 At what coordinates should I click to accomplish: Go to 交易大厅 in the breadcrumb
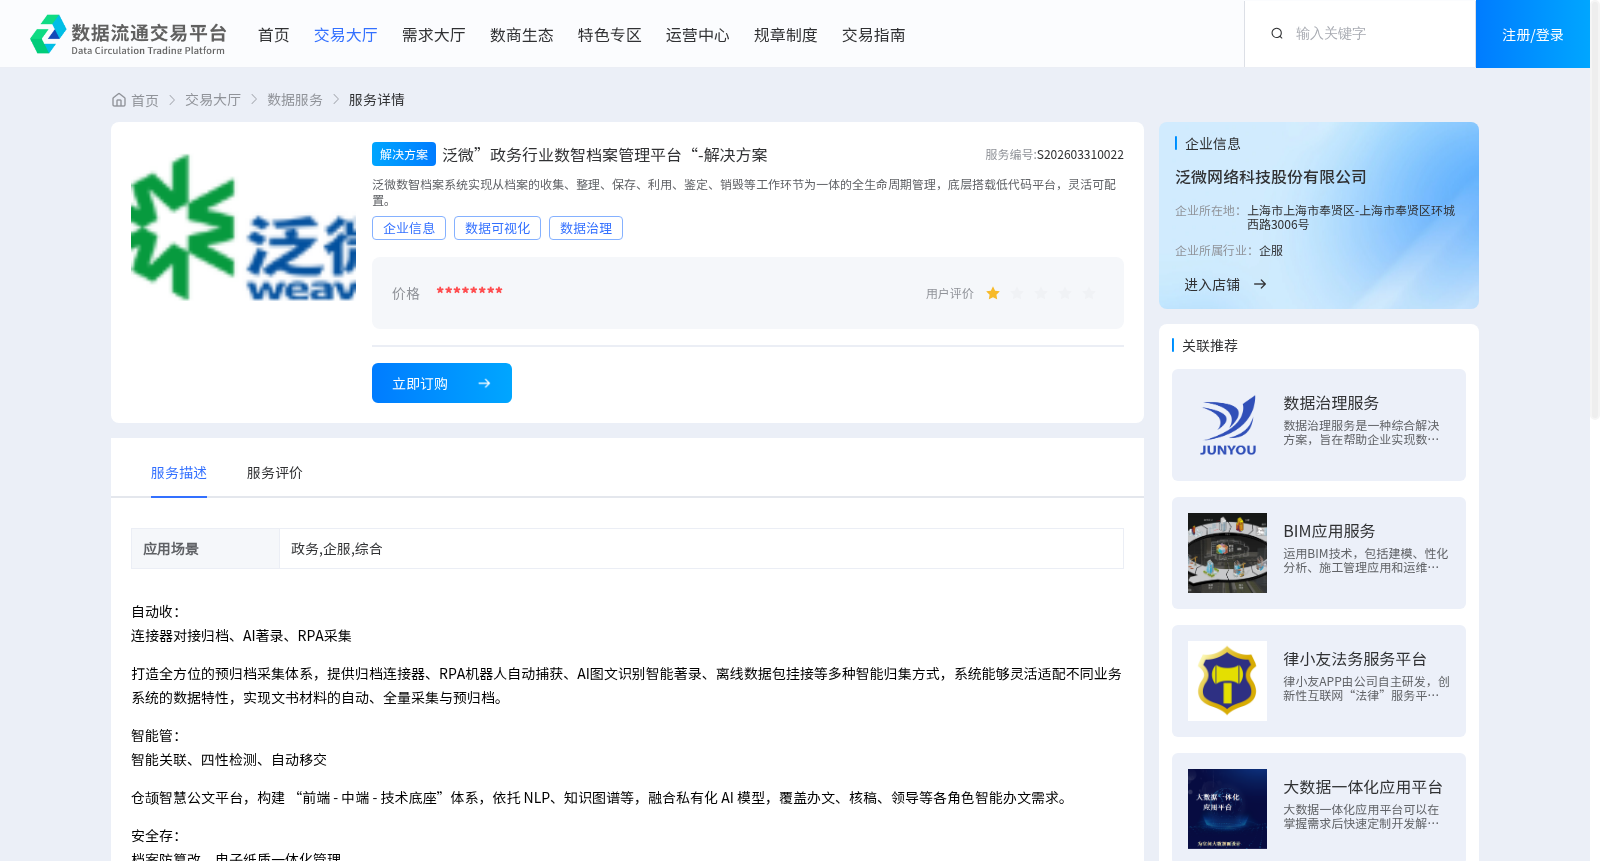coord(213,100)
